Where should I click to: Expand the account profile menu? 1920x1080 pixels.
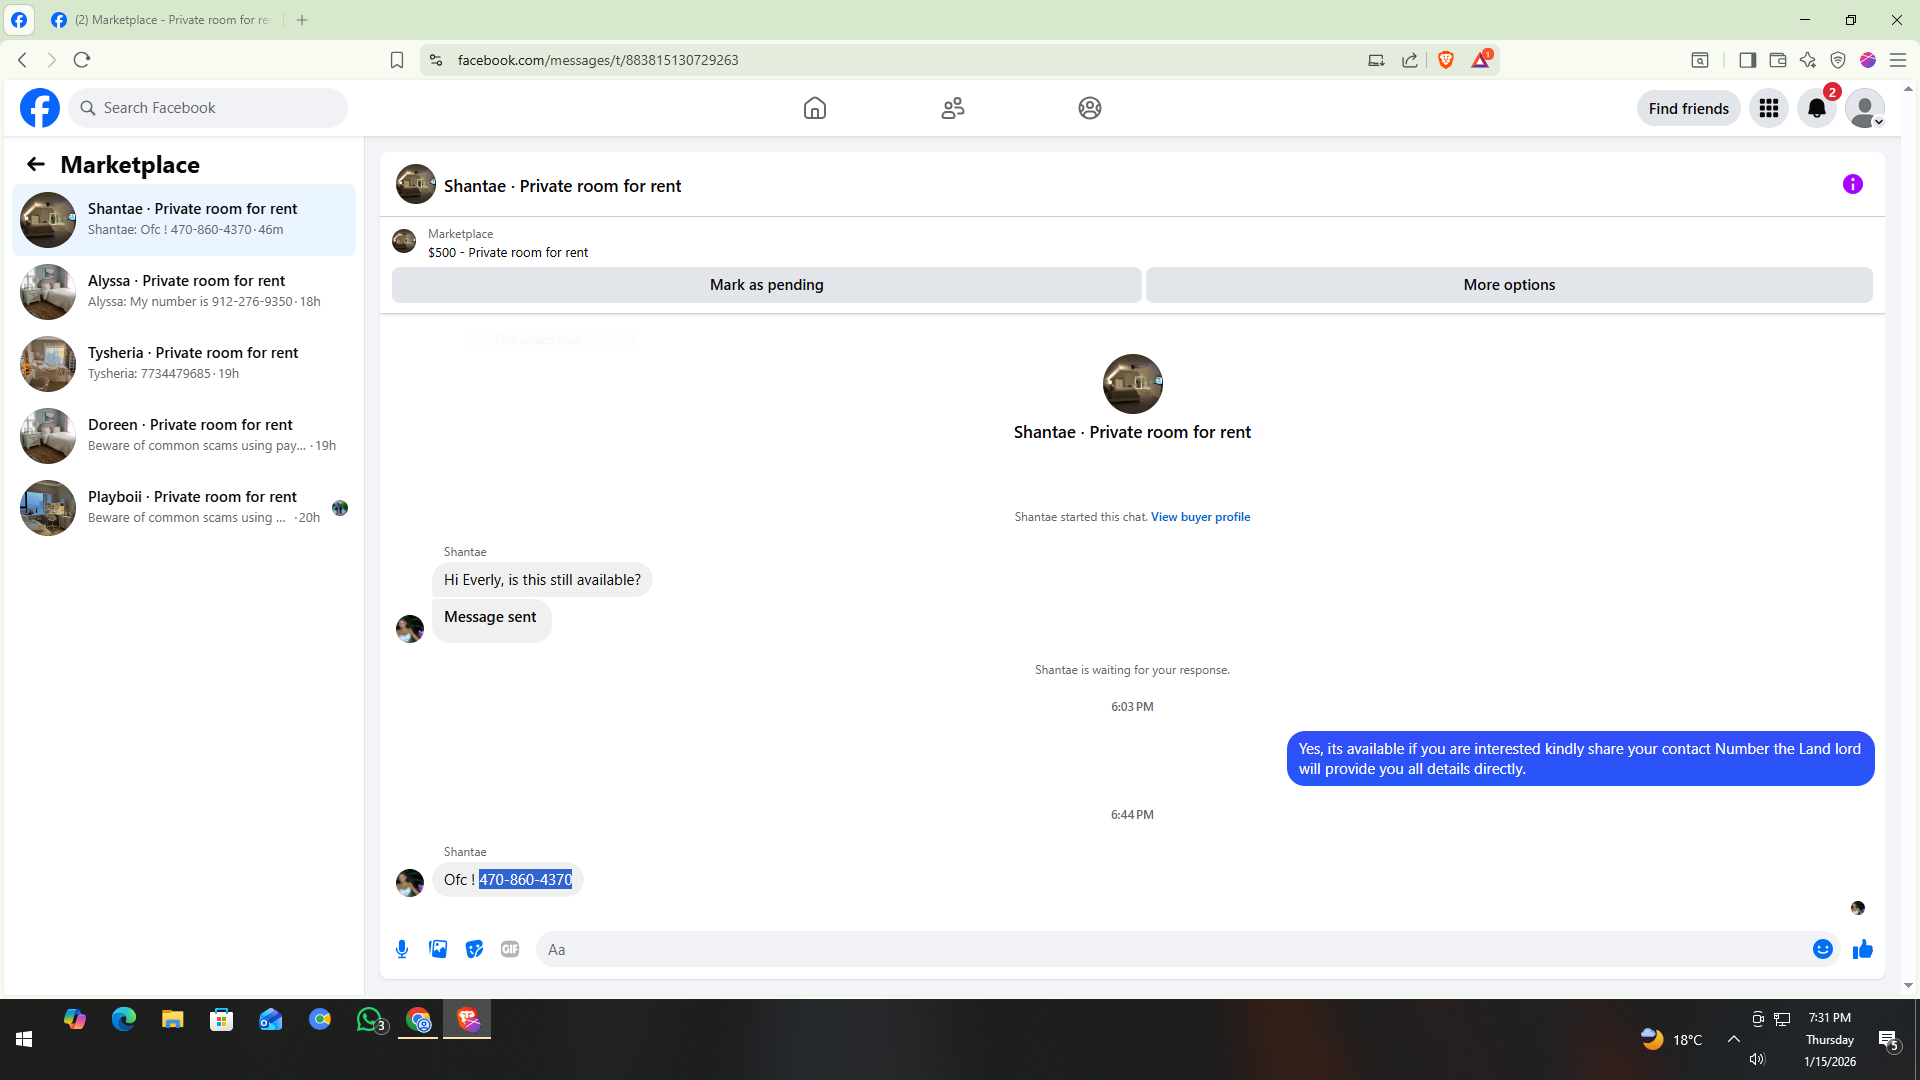pos(1864,108)
